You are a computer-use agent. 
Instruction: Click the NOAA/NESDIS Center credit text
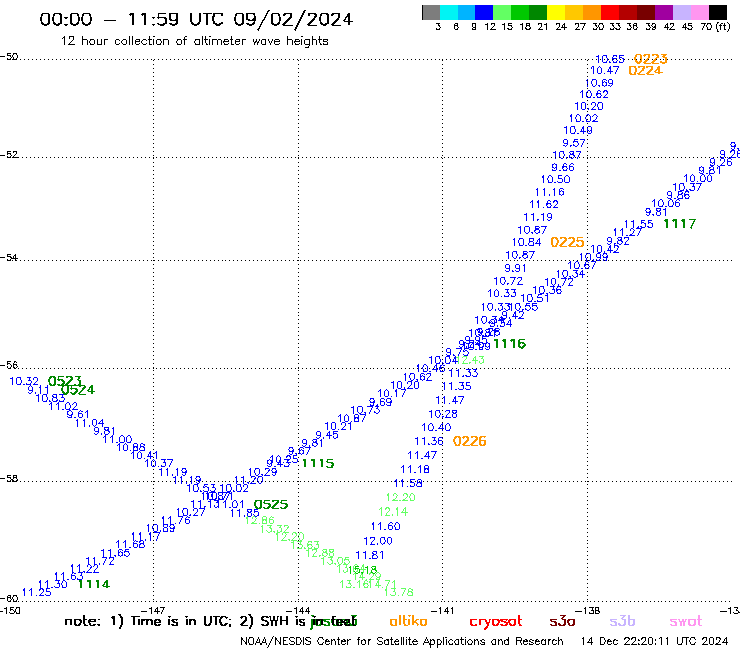point(402,641)
